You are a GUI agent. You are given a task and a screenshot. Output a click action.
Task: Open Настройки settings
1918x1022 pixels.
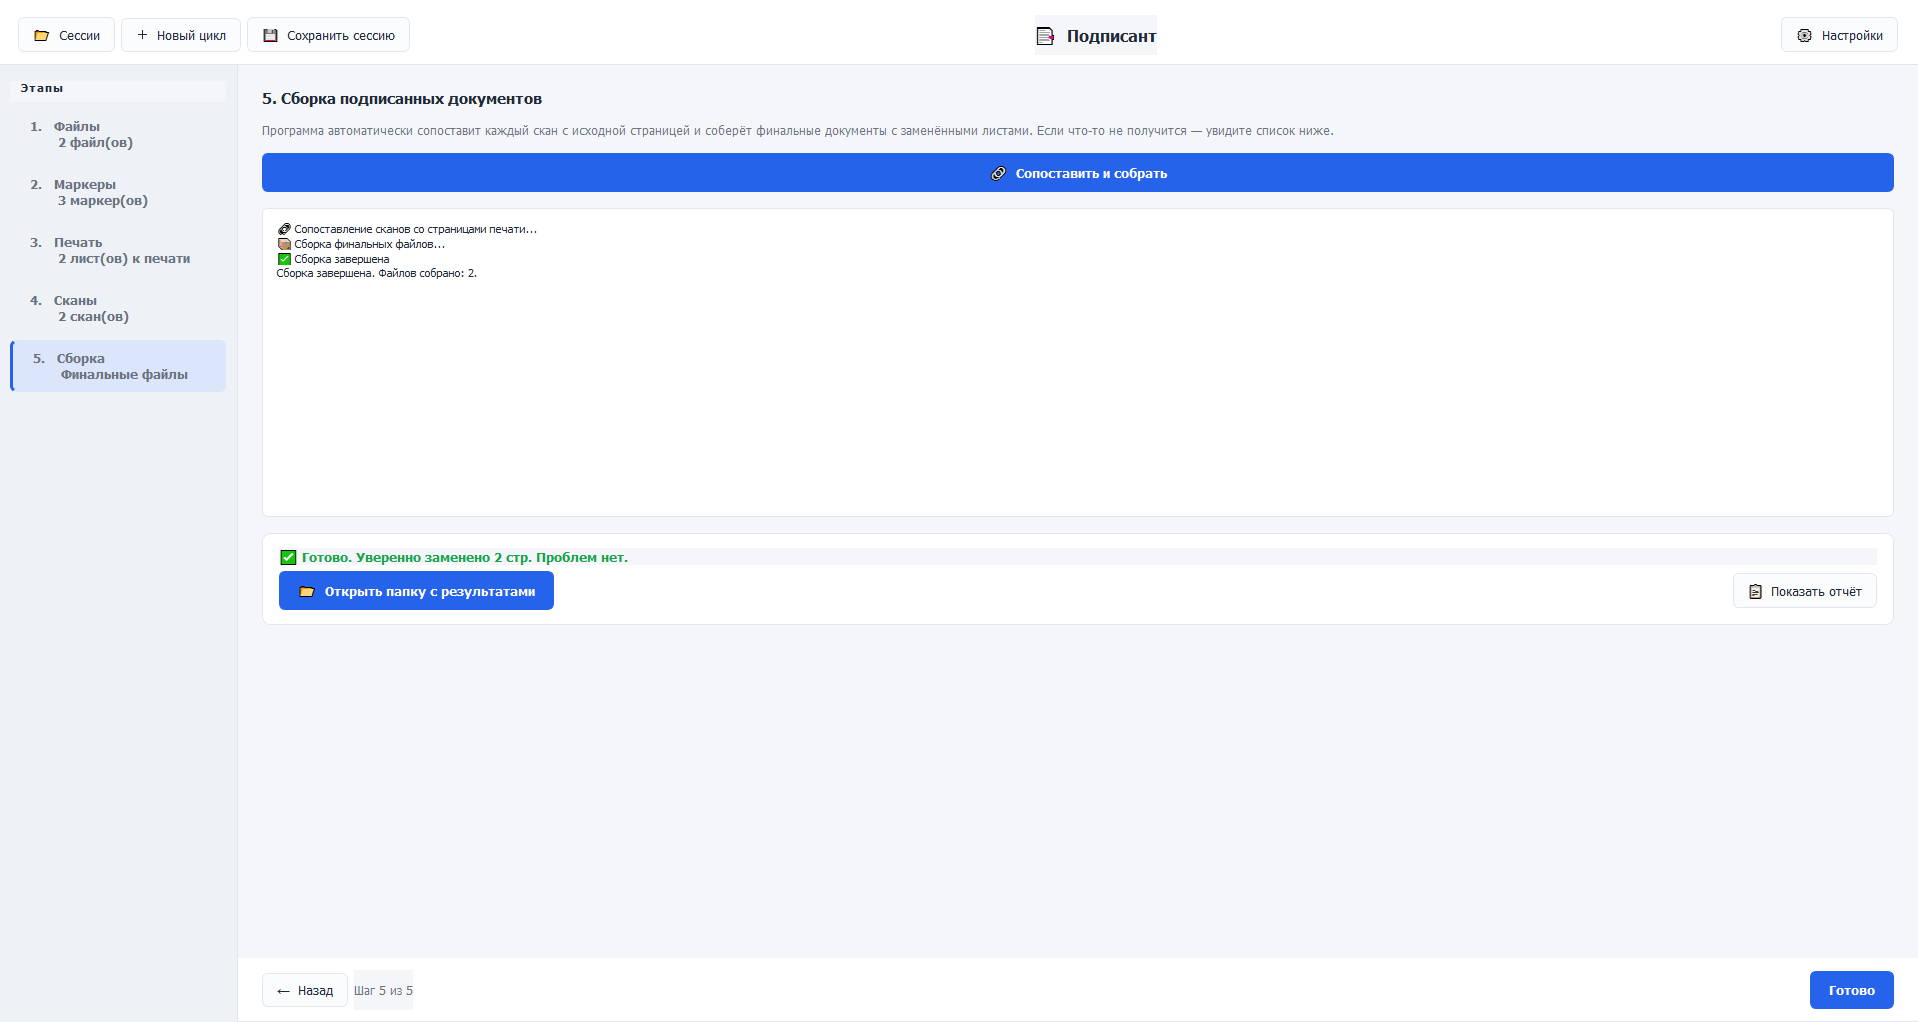1839,35
